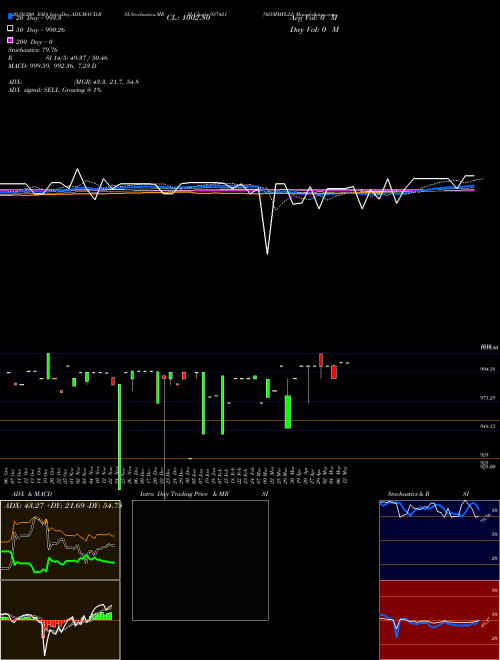This screenshot has height=660, width=500.
Task: Select the '200 Day = 0' legend text
Action: pyautogui.click(x=34, y=42)
